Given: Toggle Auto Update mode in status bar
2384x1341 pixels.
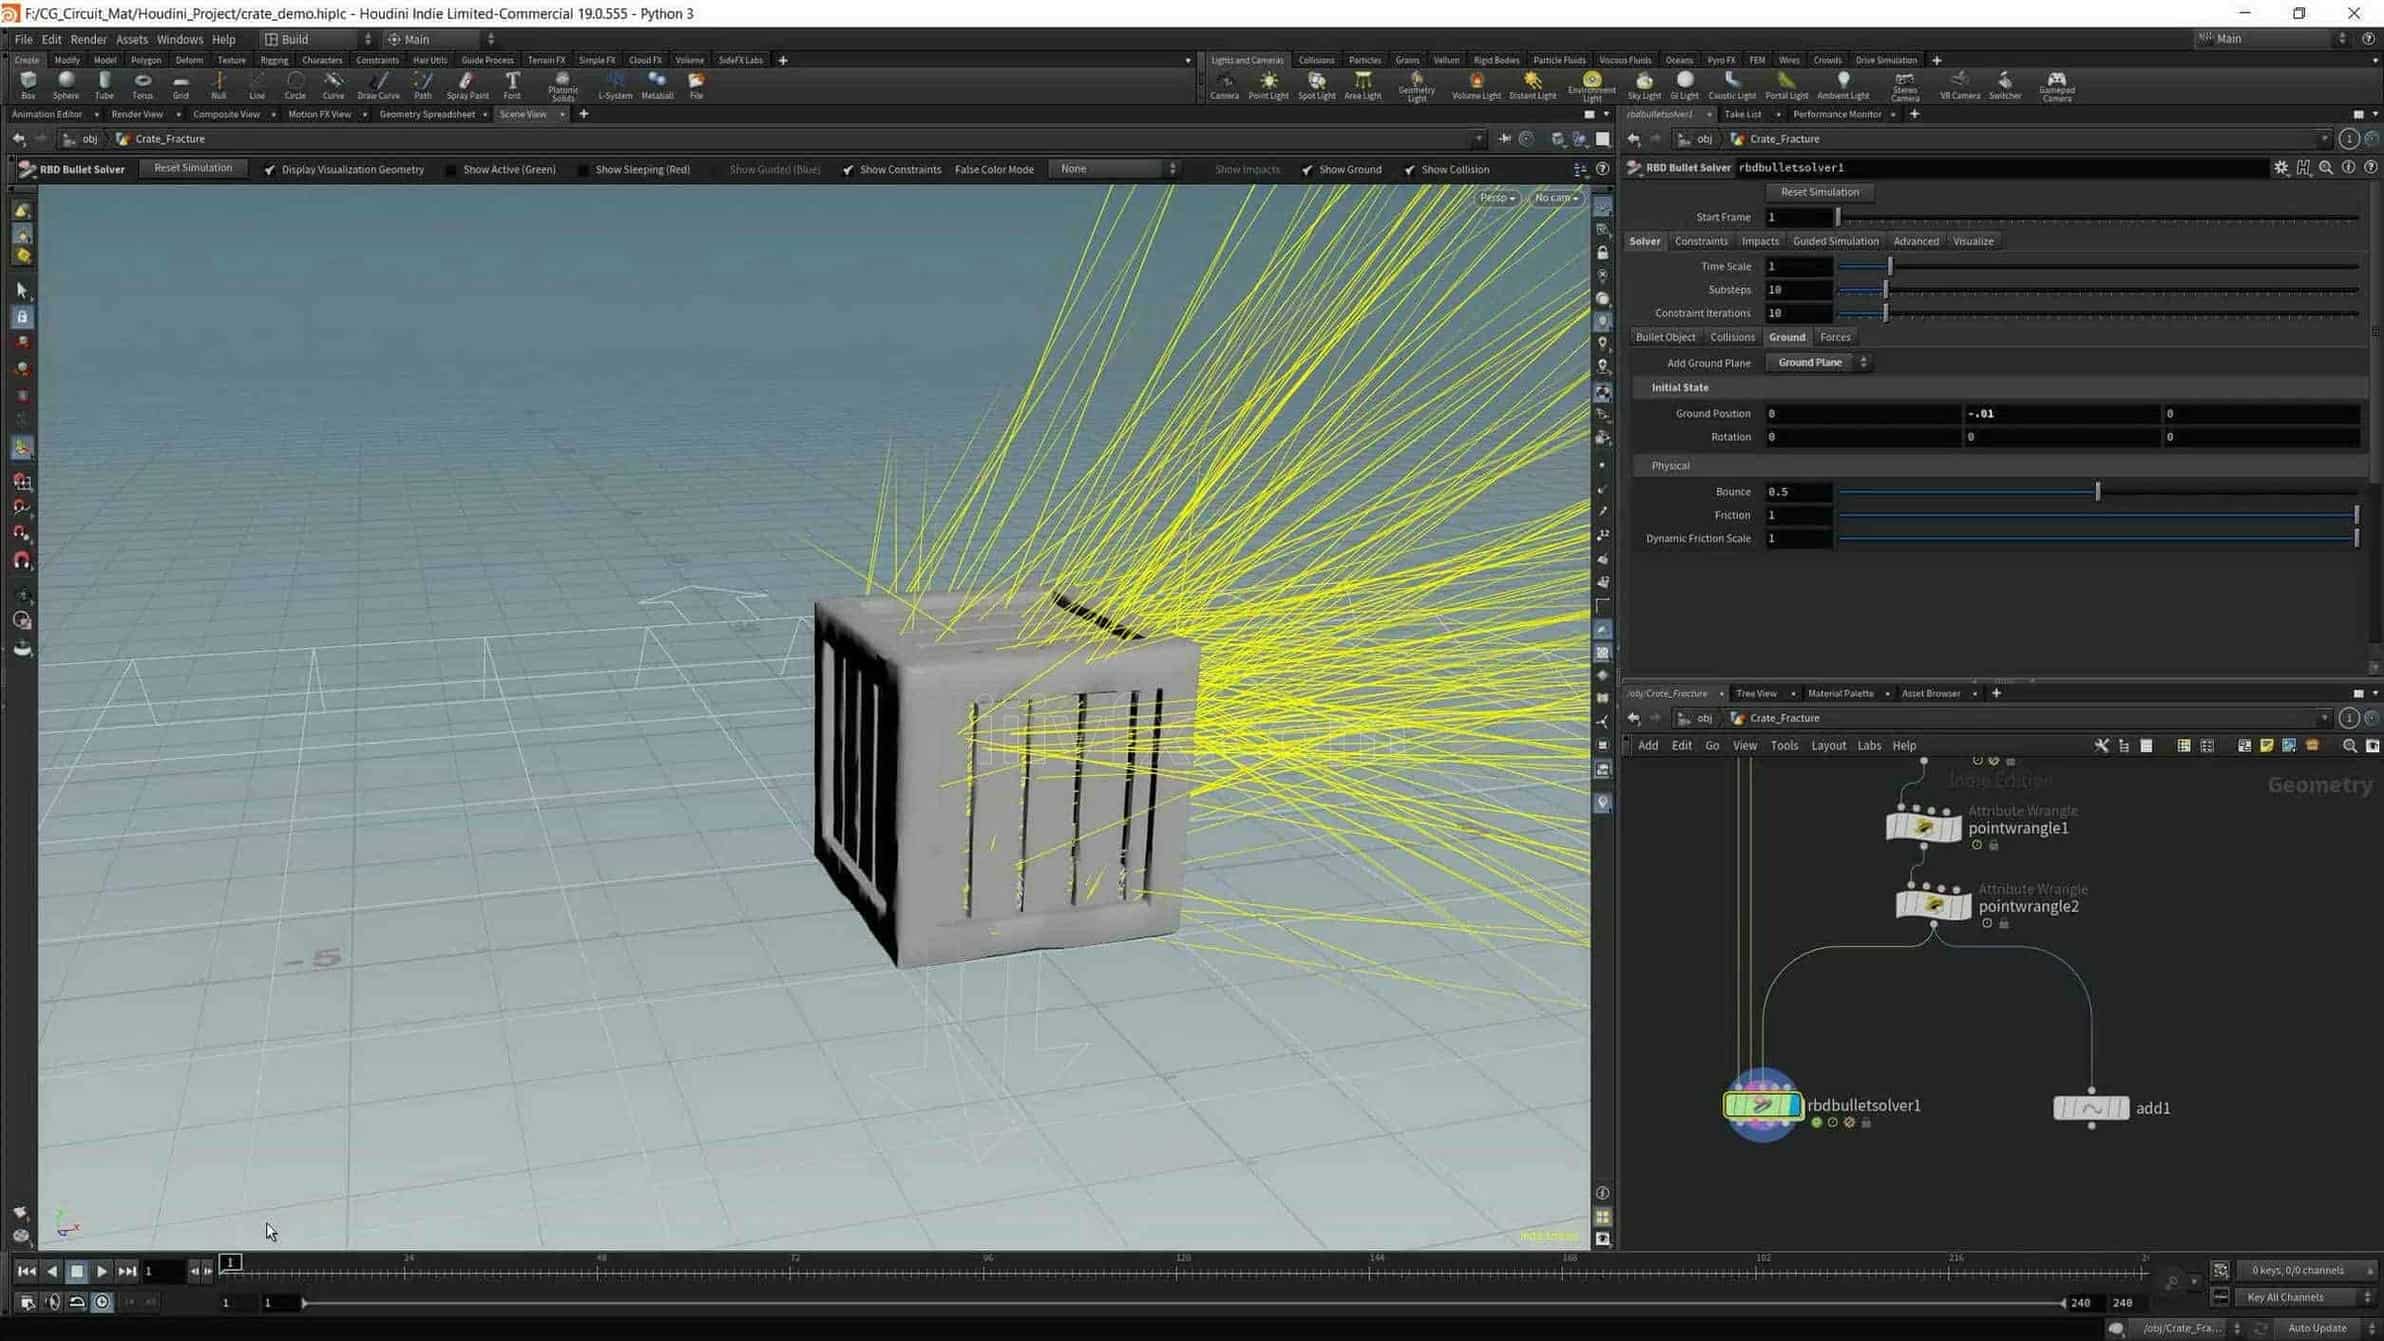Looking at the screenshot, I should click(2325, 1328).
